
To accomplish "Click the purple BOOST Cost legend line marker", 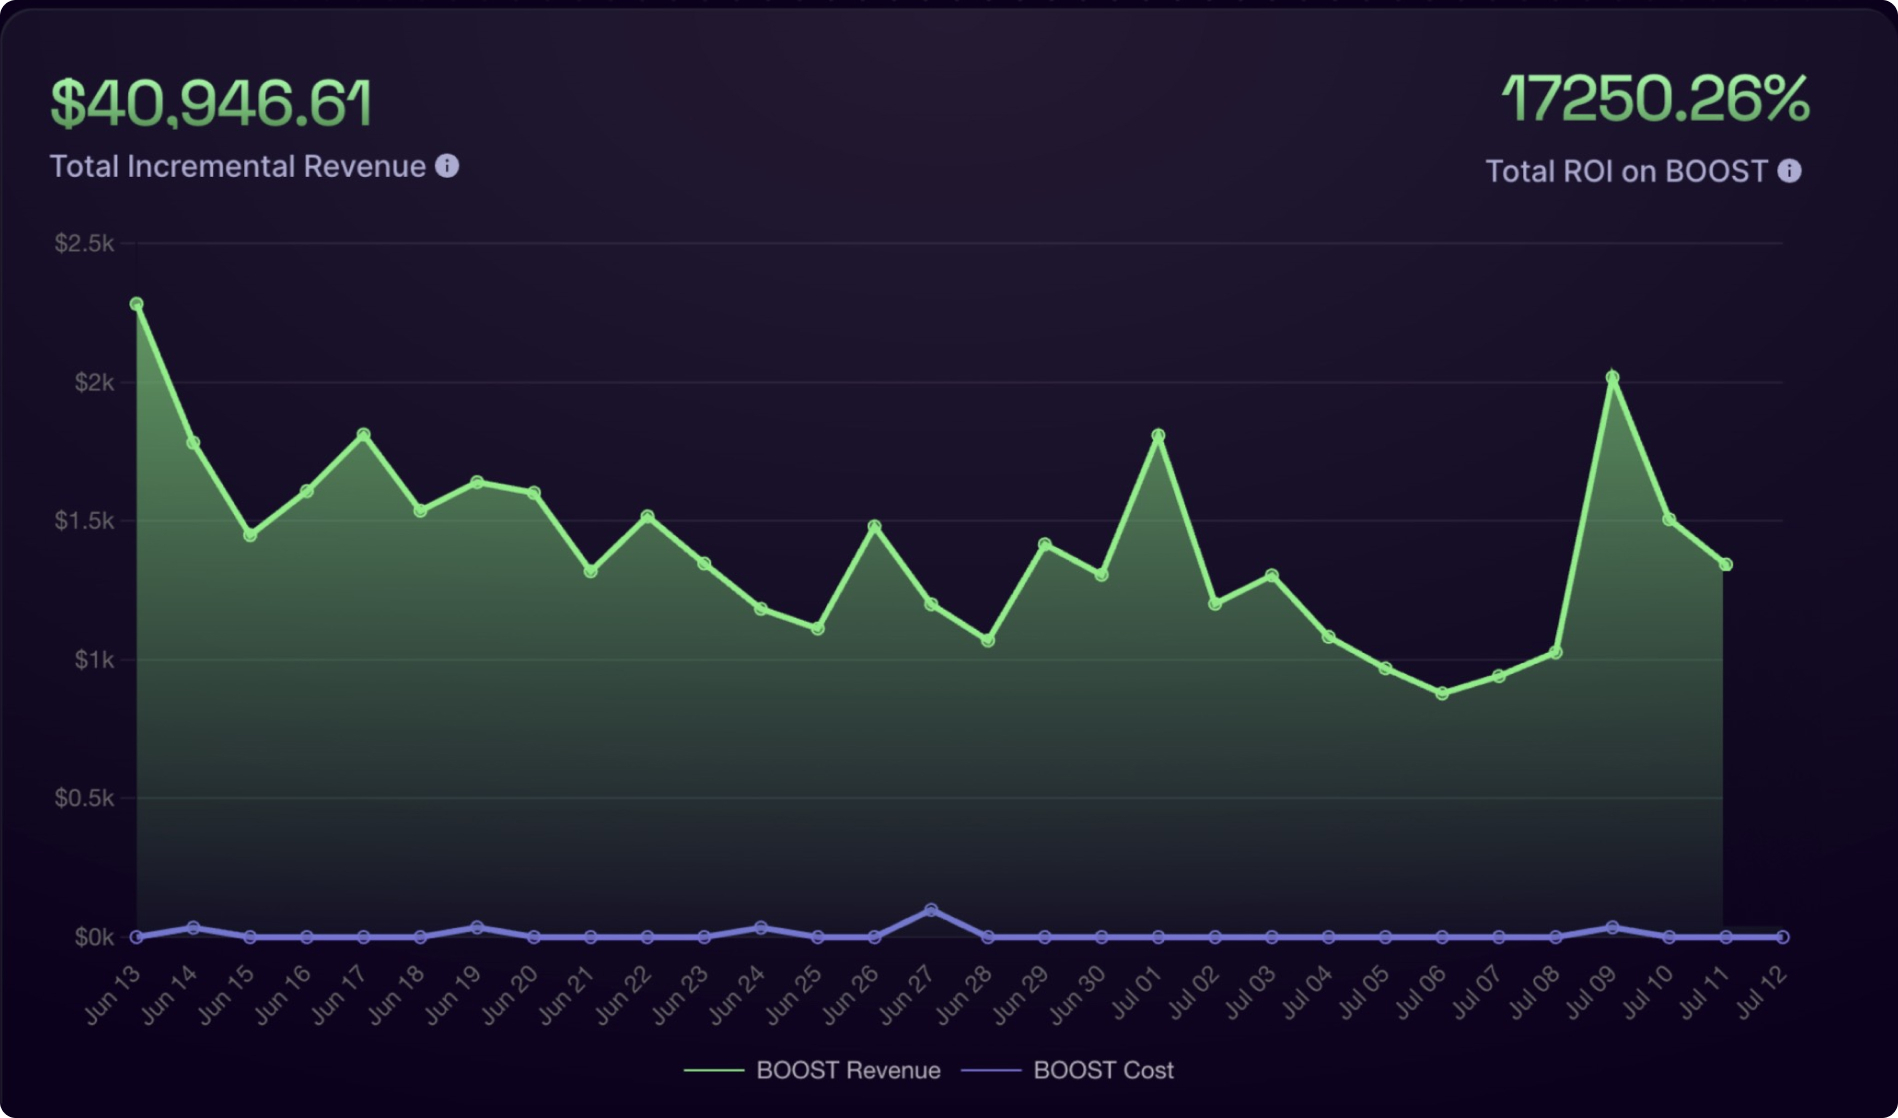I will [990, 1070].
